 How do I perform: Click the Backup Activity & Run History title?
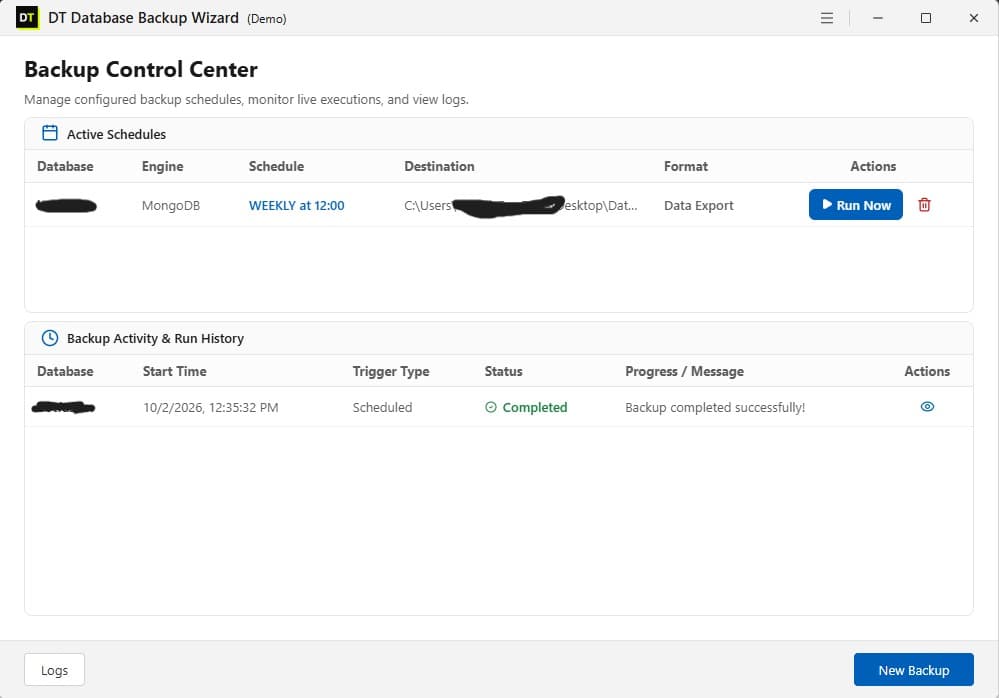155,338
